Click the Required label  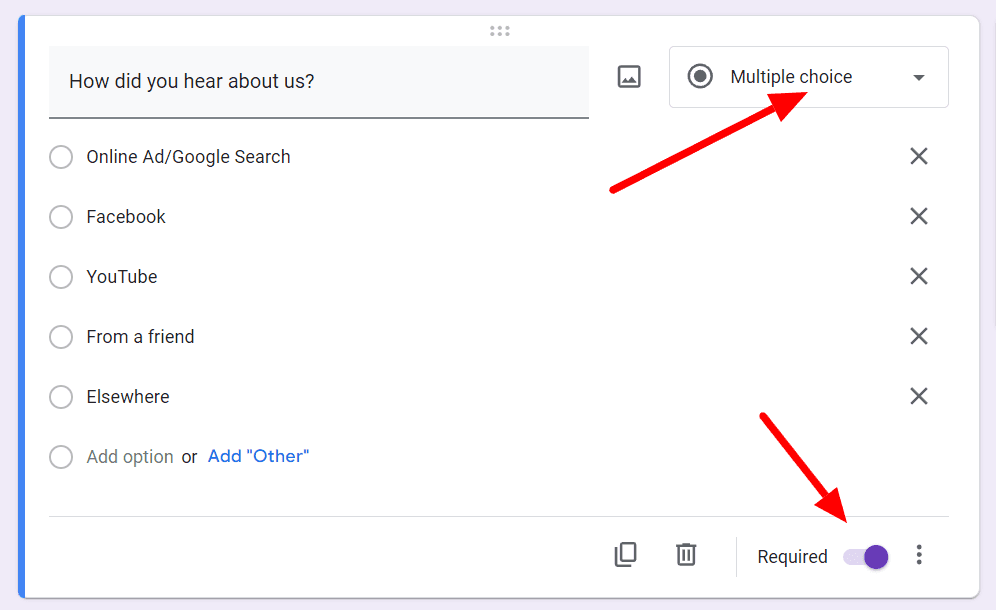[792, 557]
